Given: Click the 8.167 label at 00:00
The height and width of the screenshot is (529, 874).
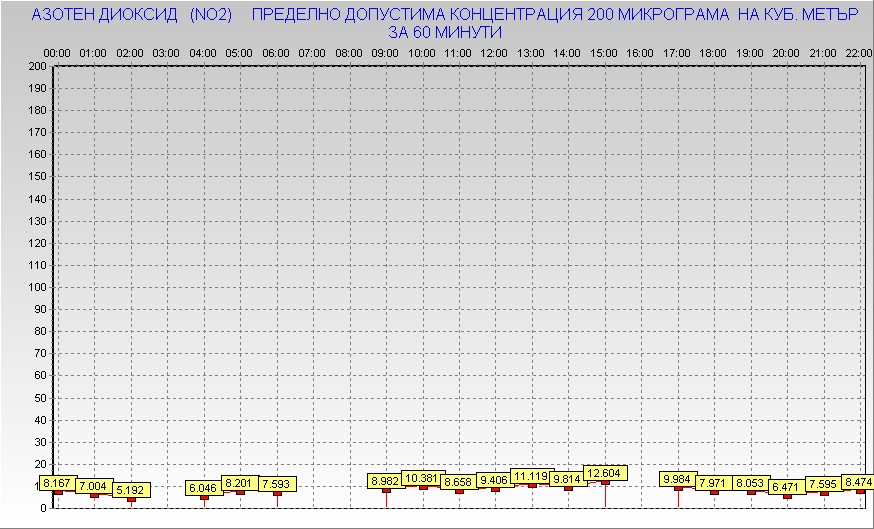Looking at the screenshot, I should 57,483.
